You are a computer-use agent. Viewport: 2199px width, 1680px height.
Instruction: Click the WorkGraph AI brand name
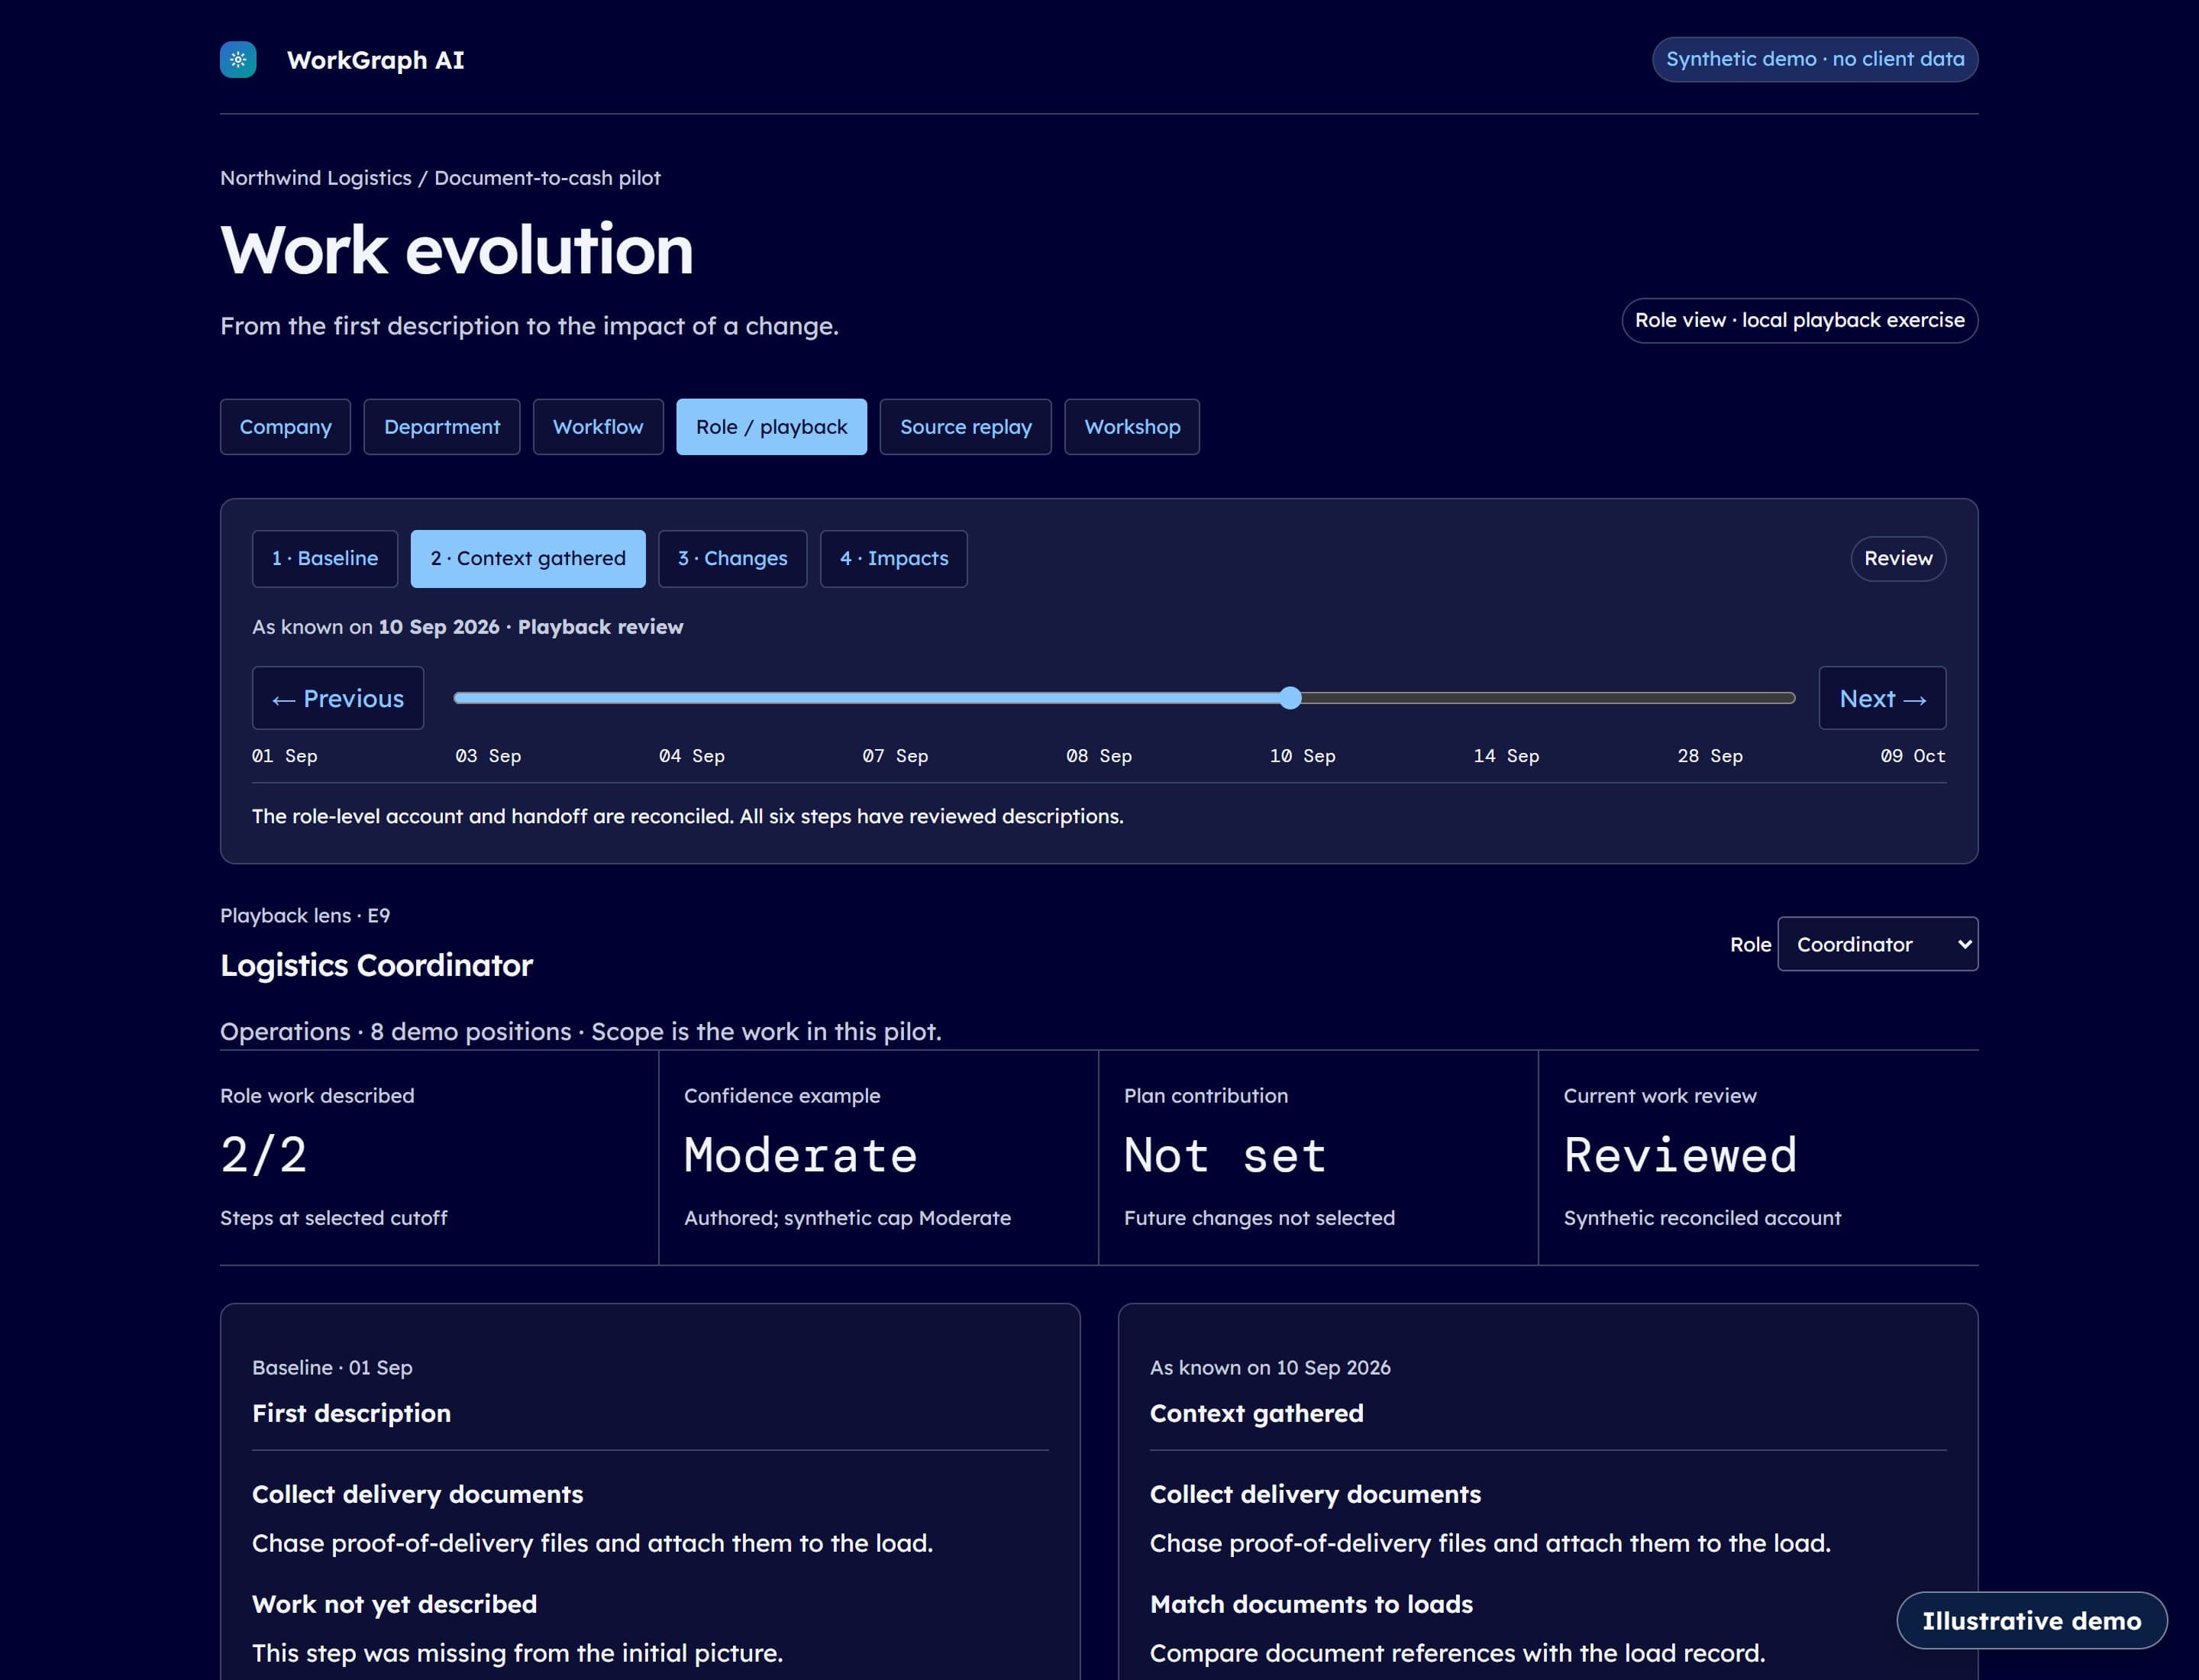(376, 60)
